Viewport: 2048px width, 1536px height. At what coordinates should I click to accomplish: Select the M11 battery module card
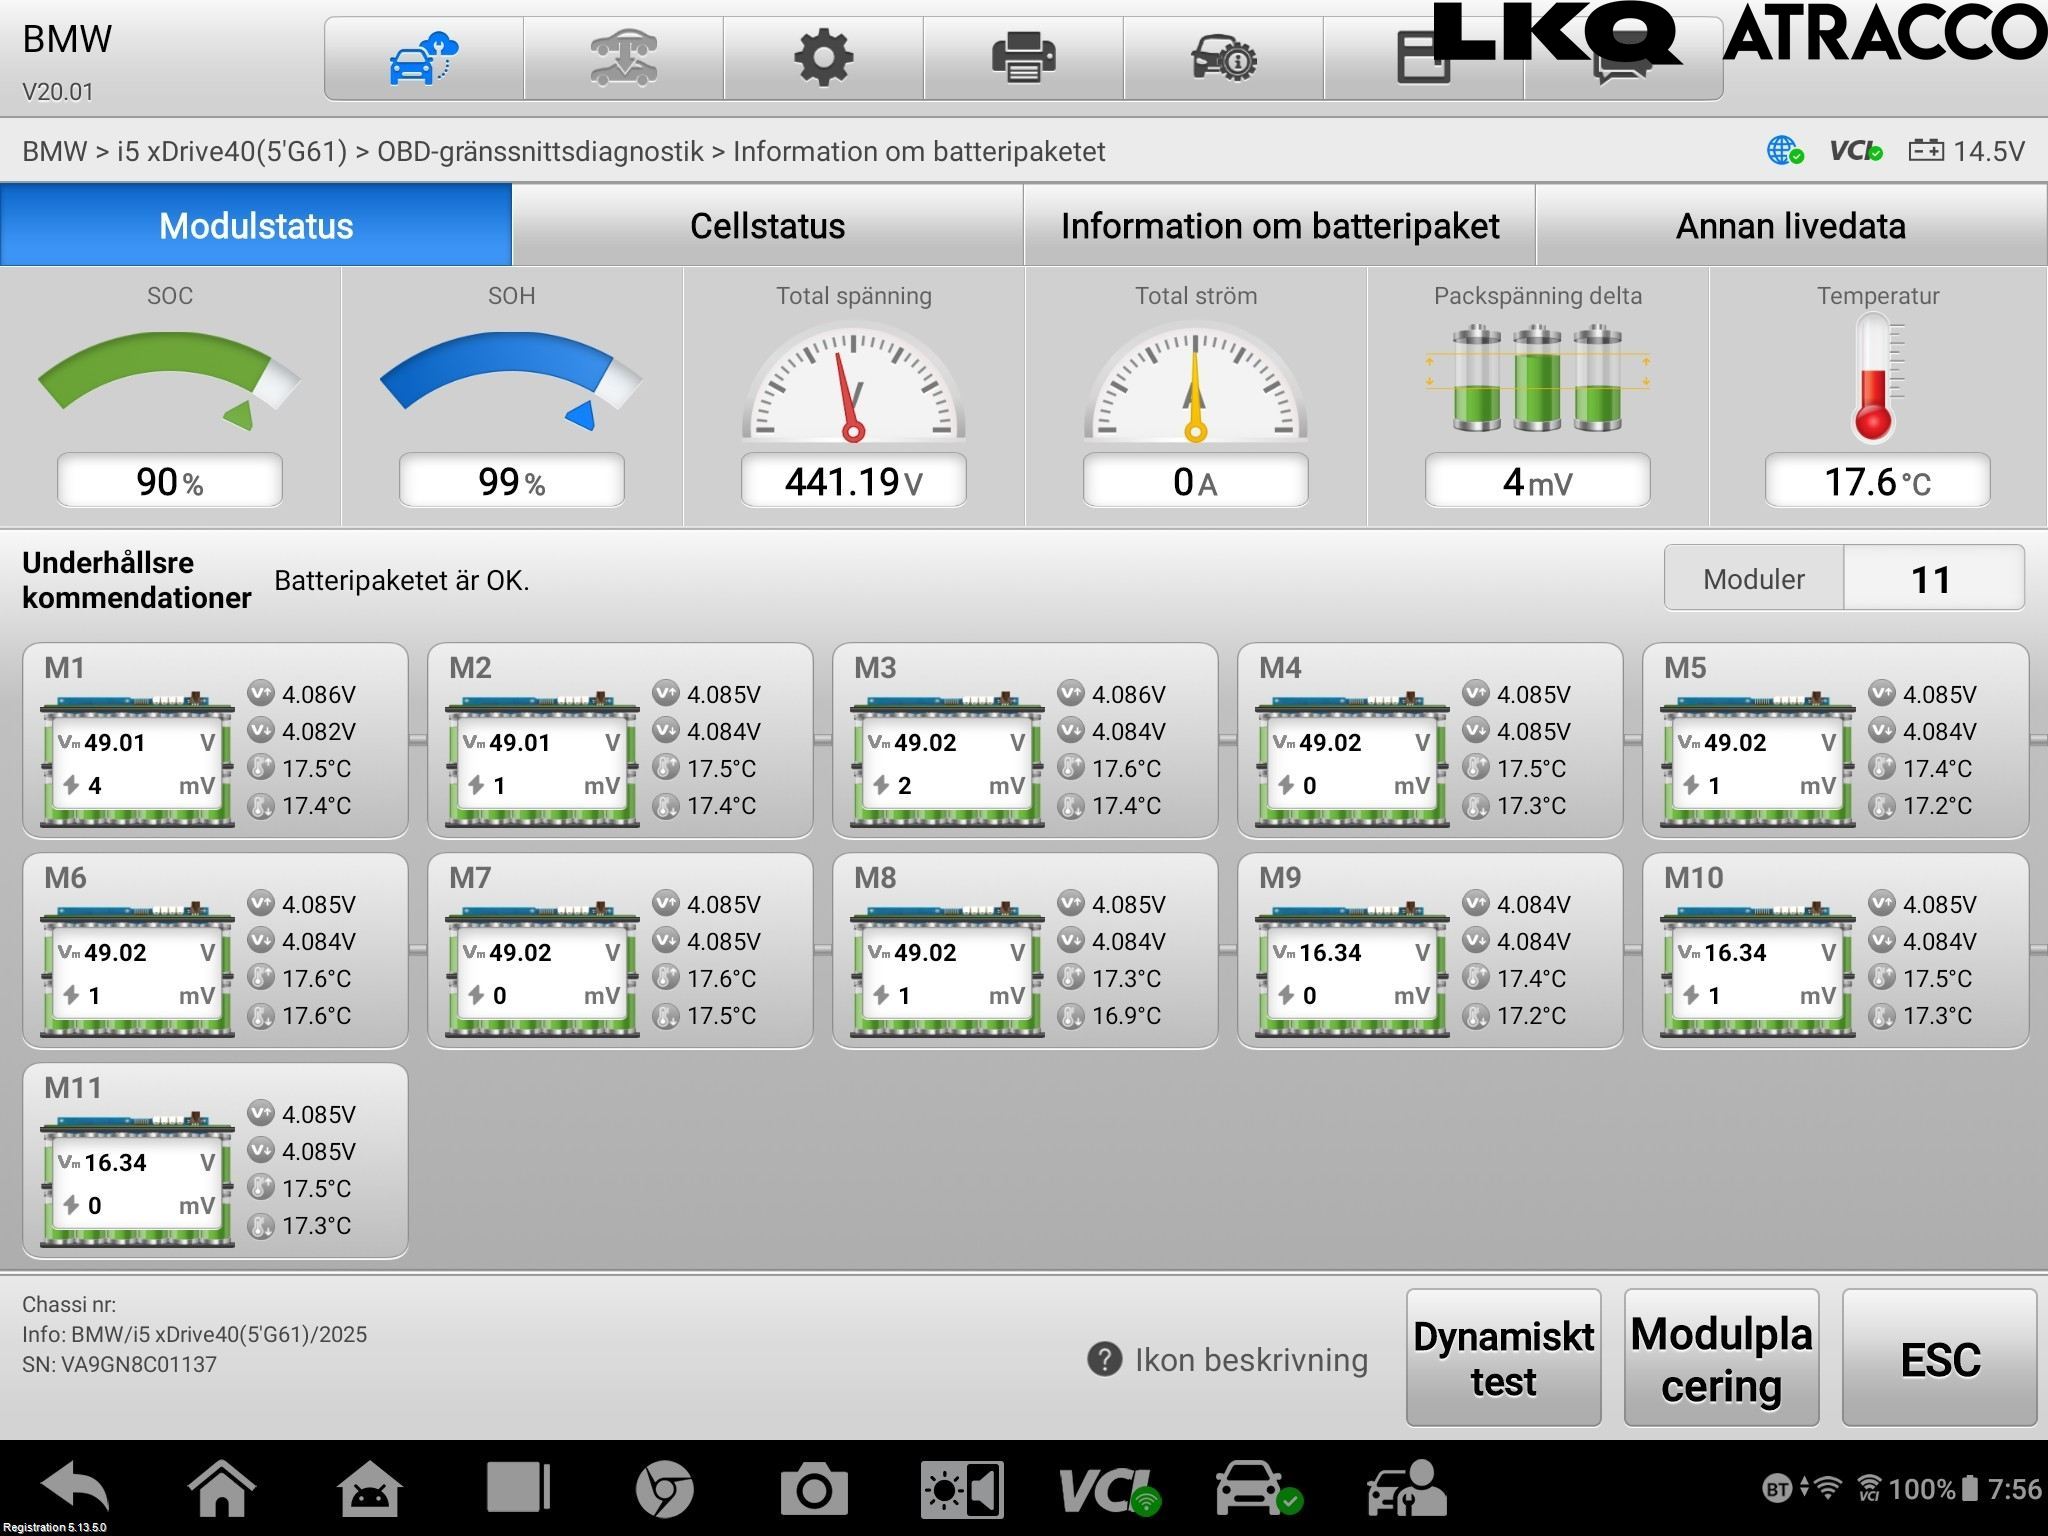215,1160
